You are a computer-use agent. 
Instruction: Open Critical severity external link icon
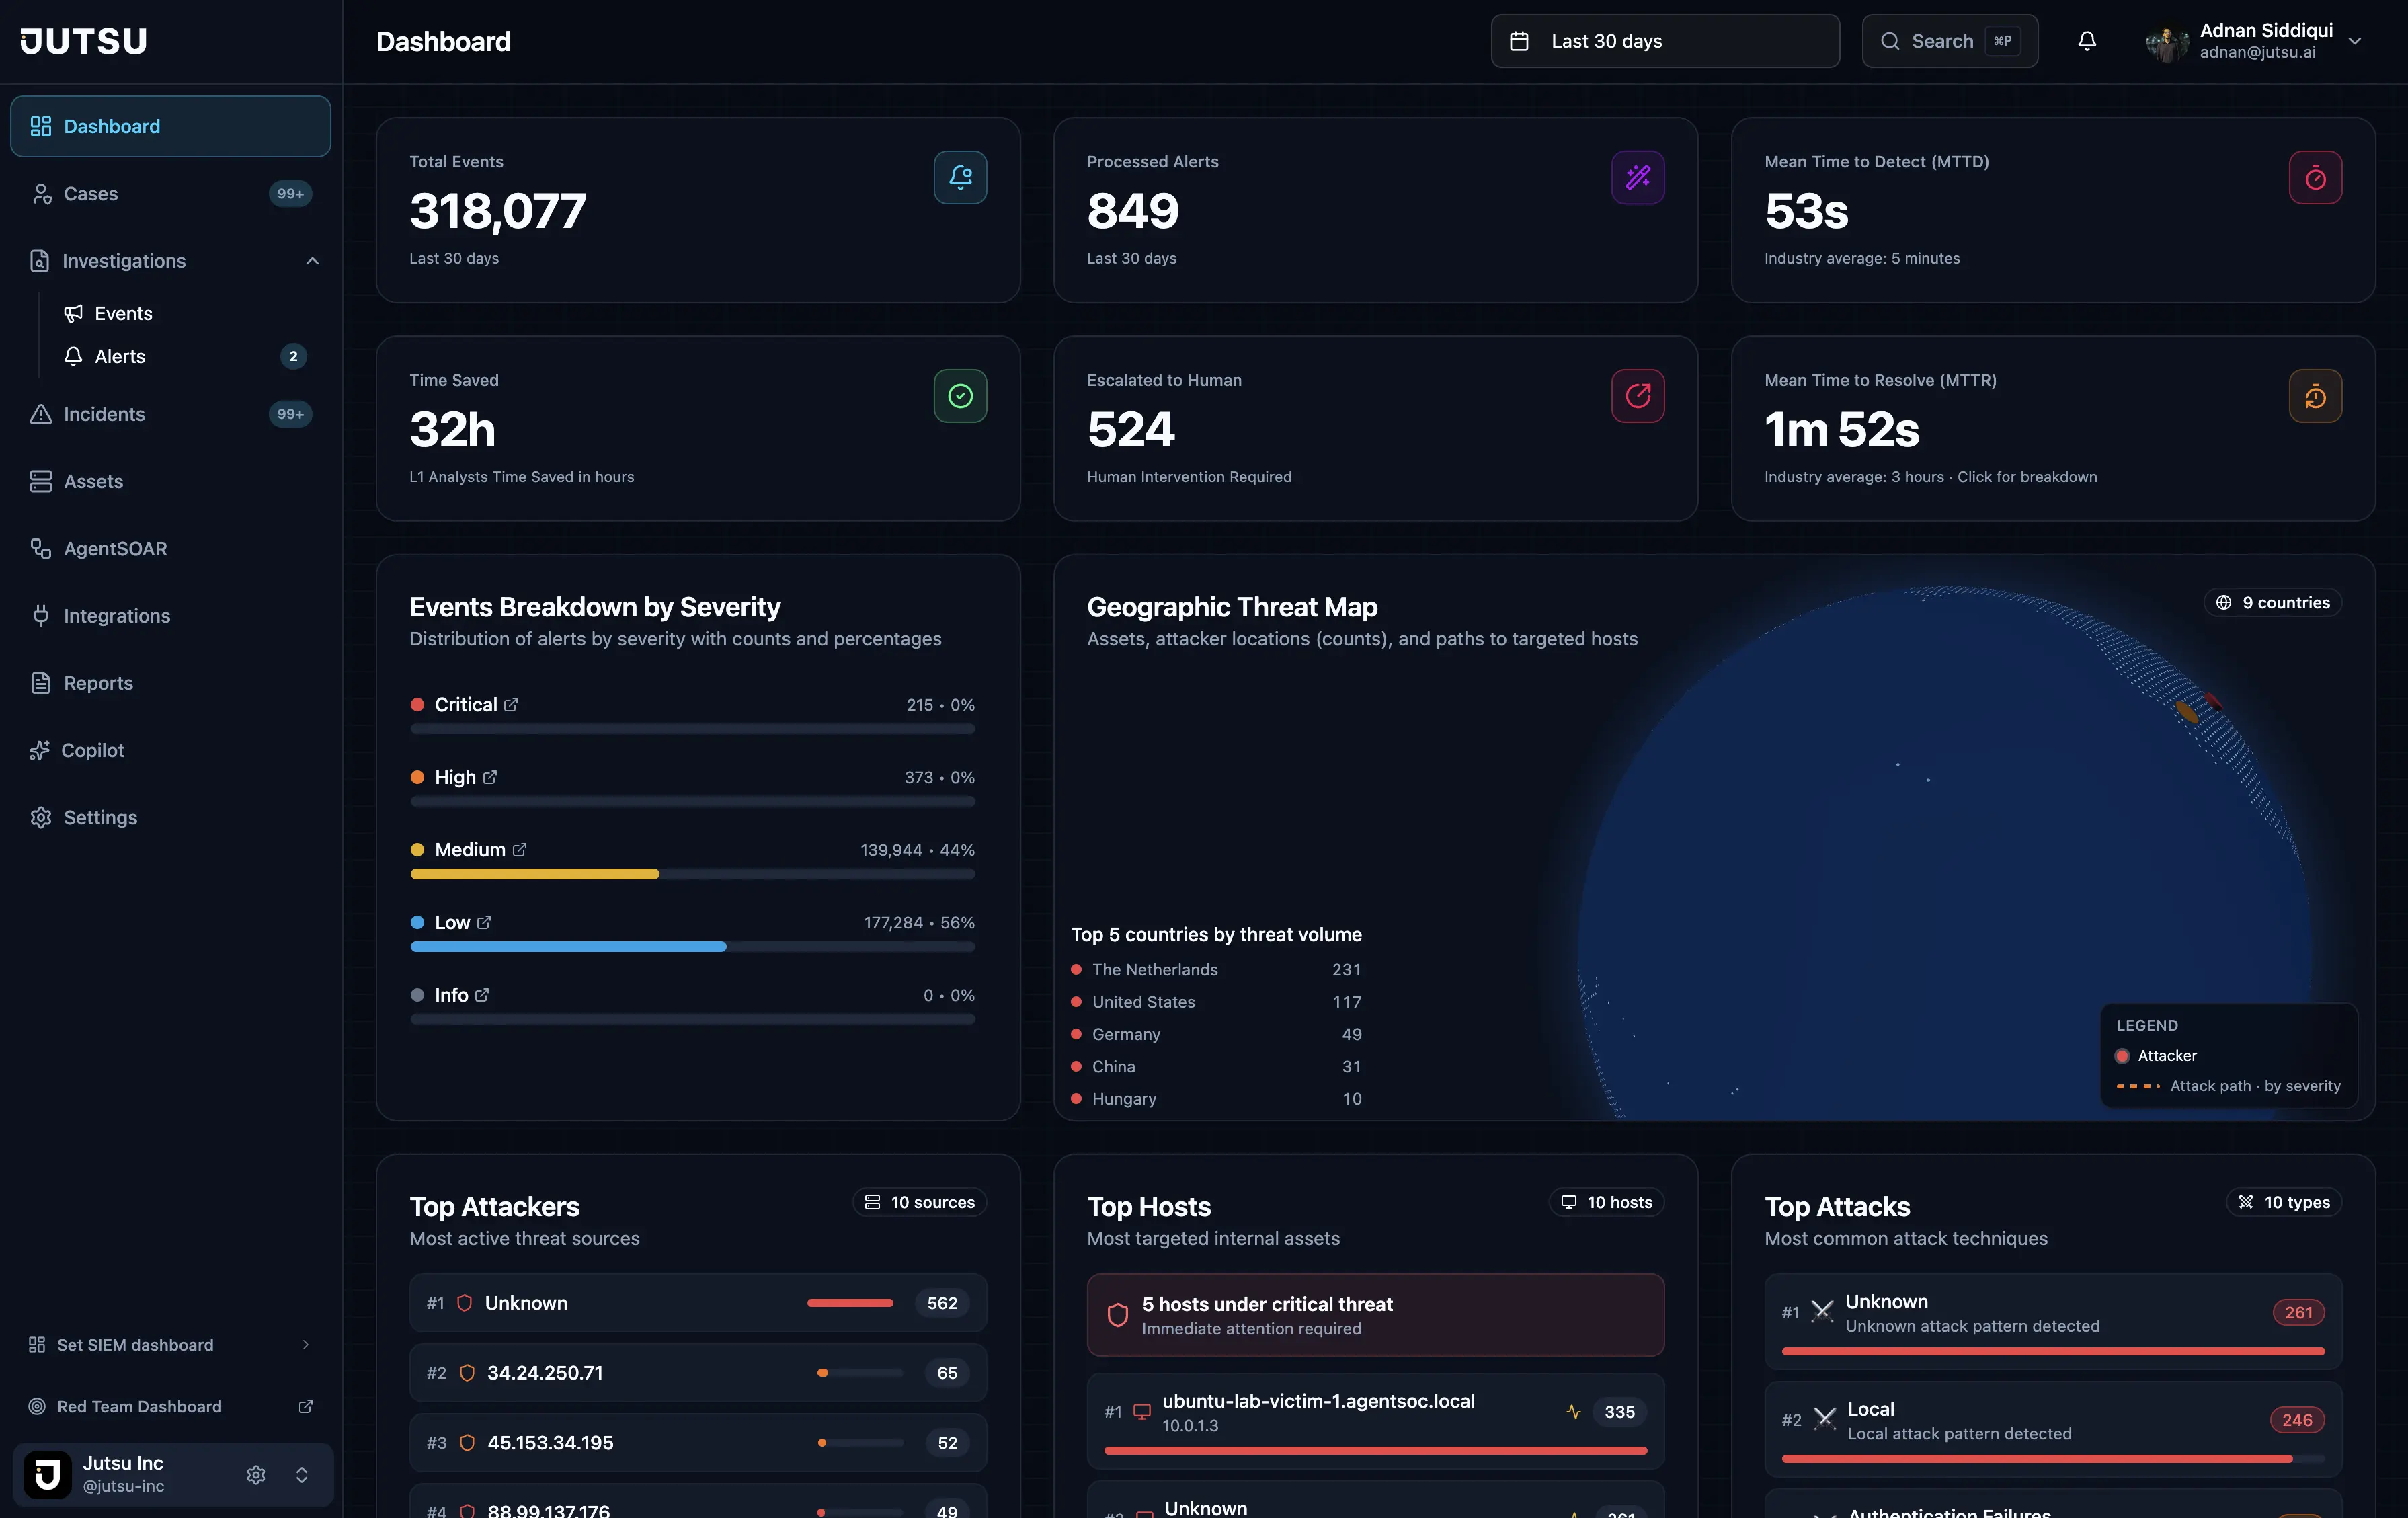(x=511, y=705)
